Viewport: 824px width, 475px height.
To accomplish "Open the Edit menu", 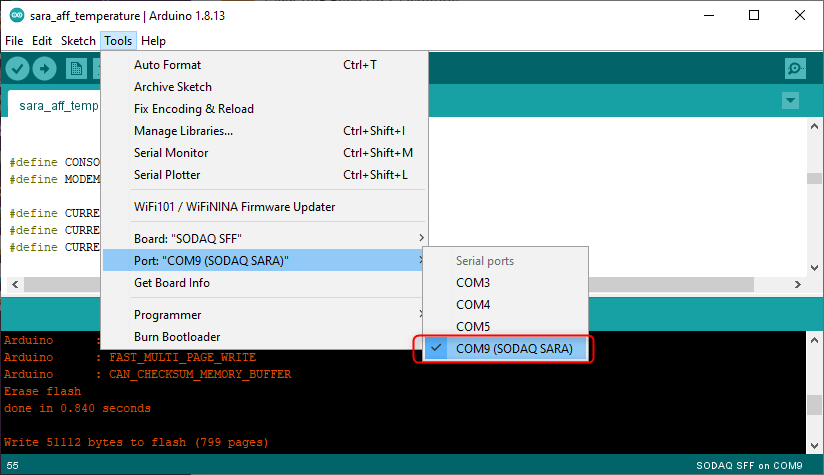I will [42, 40].
